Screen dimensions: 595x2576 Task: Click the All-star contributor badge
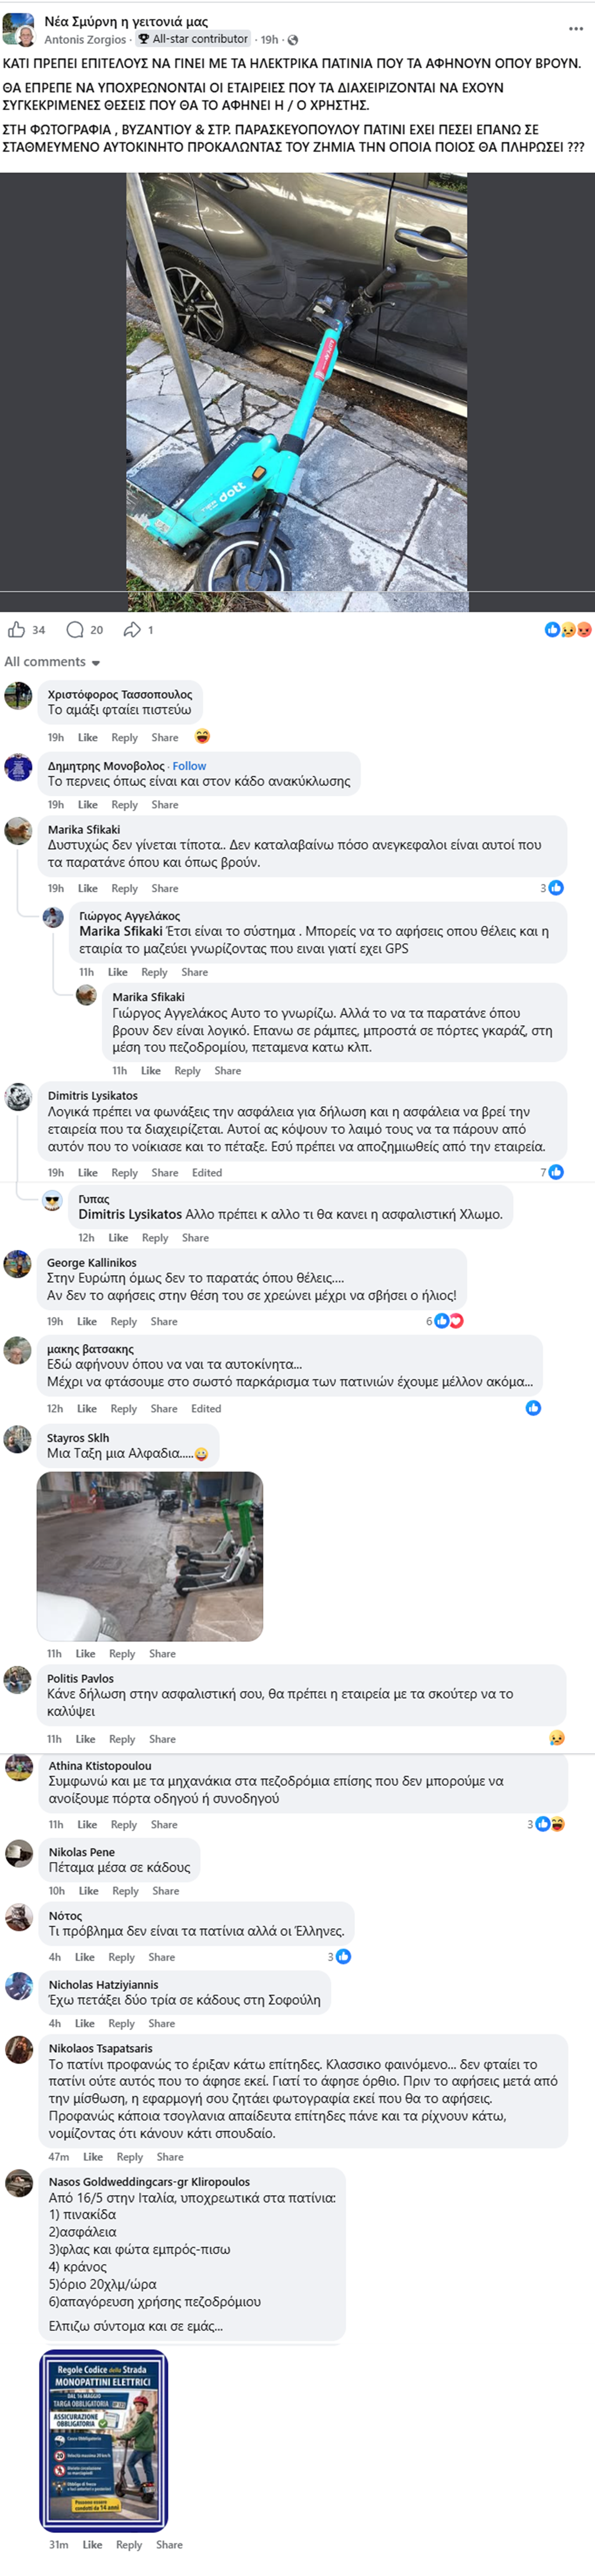click(x=193, y=39)
